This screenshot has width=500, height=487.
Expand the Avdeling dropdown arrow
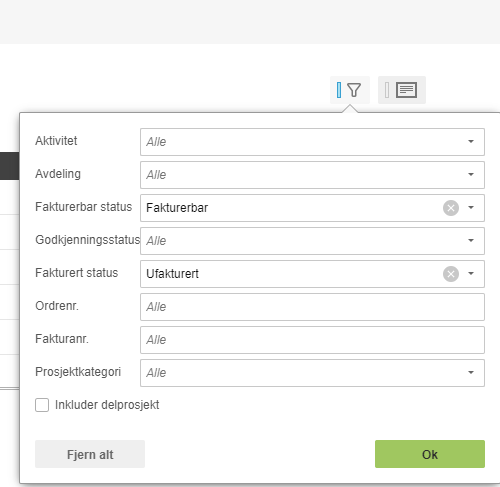tap(471, 175)
